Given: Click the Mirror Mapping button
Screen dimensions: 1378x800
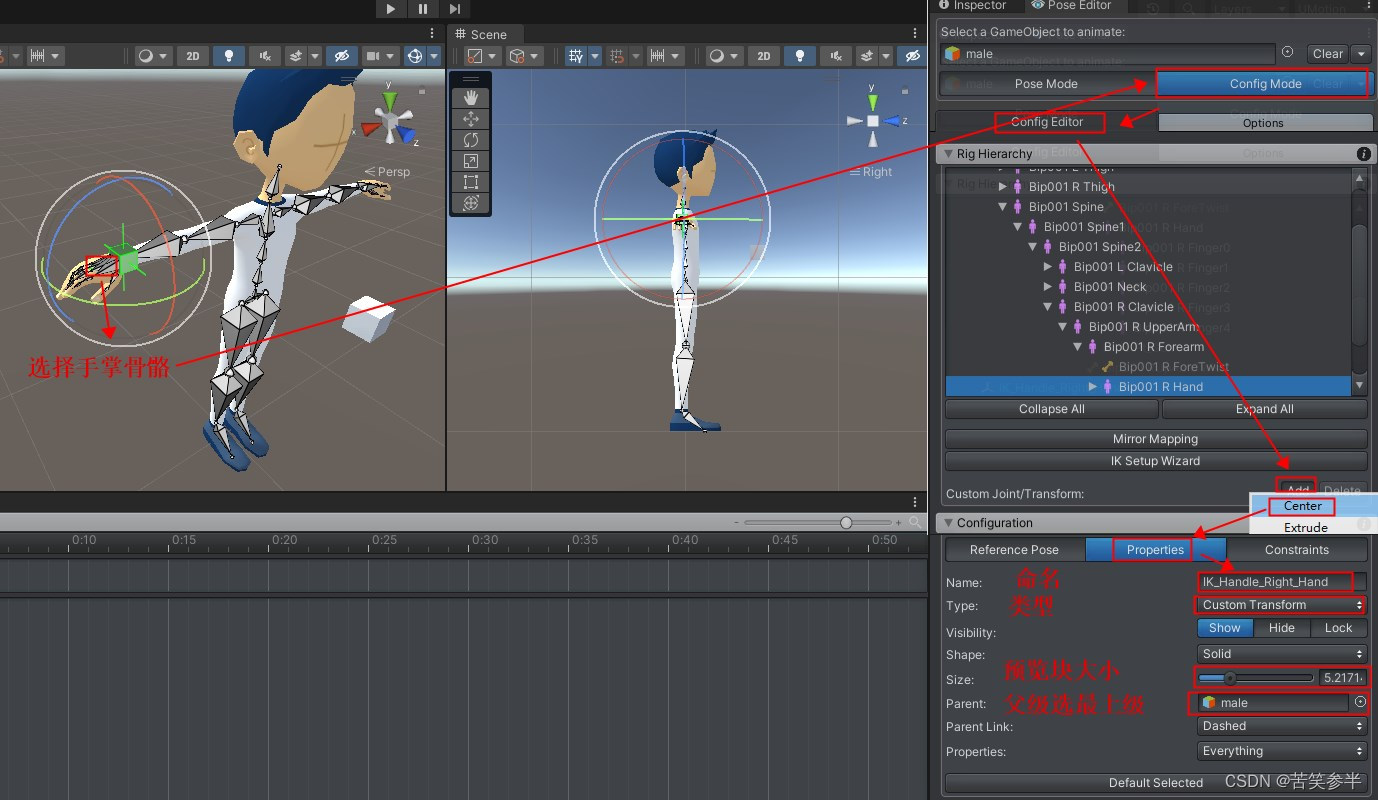Looking at the screenshot, I should pos(1155,438).
